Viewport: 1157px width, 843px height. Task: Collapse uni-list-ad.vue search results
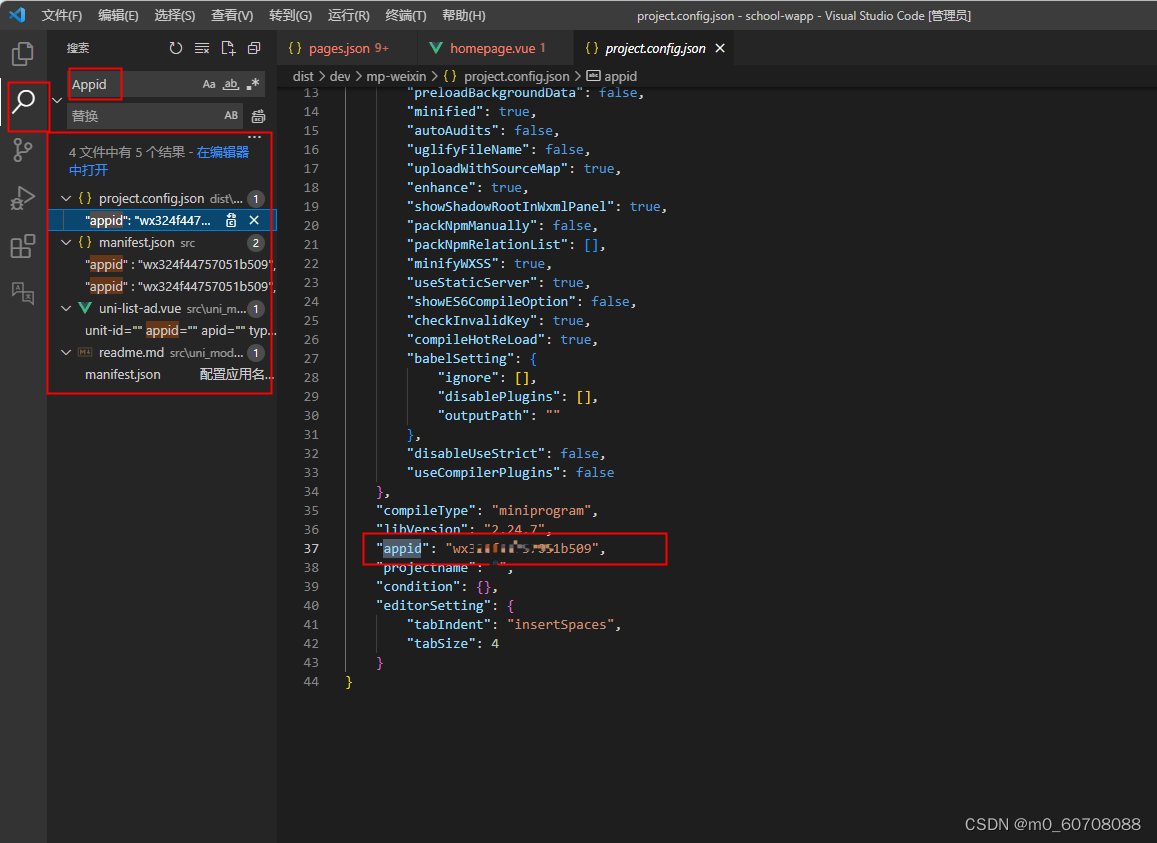[66, 309]
